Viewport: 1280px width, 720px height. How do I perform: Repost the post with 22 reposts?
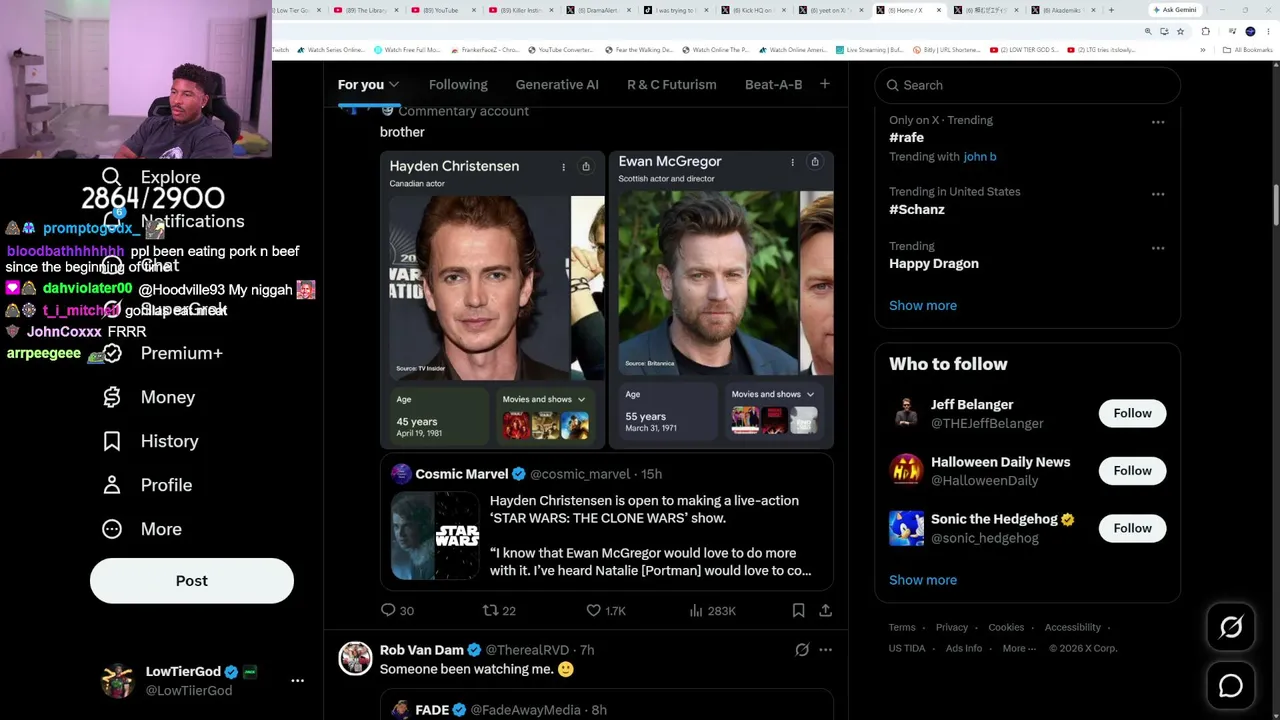click(x=499, y=610)
